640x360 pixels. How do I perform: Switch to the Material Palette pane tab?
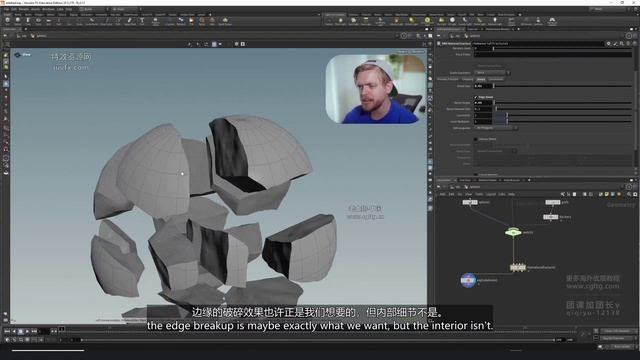(487, 180)
